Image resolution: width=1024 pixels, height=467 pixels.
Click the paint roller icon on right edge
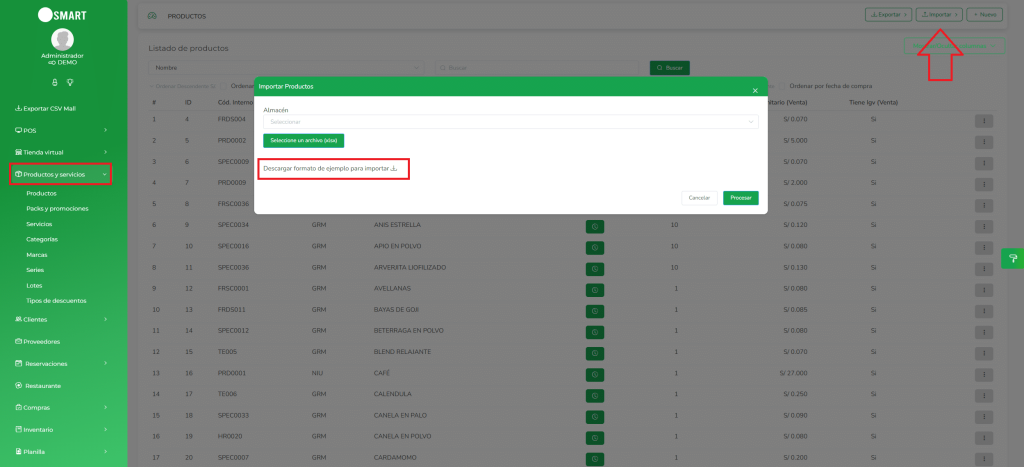1012,258
